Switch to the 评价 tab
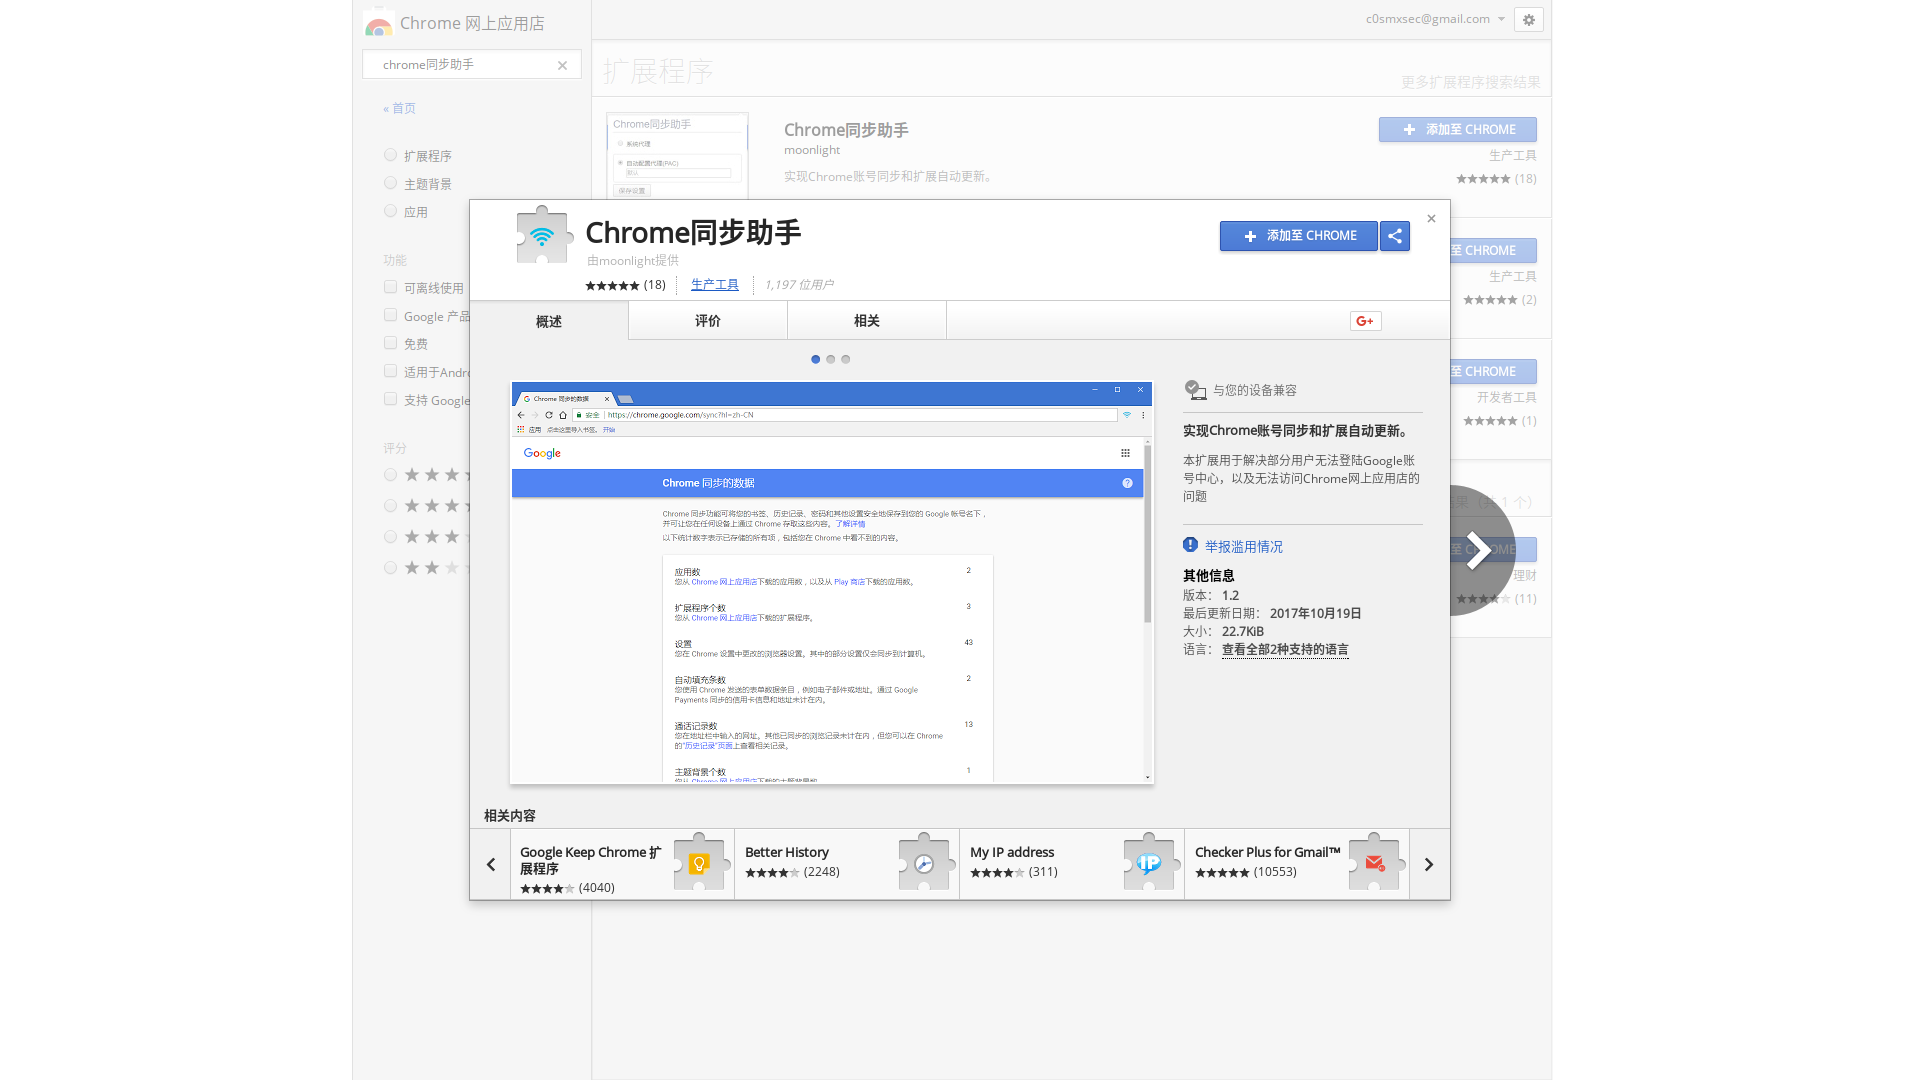Viewport: 1920px width, 1080px height. [x=708, y=321]
